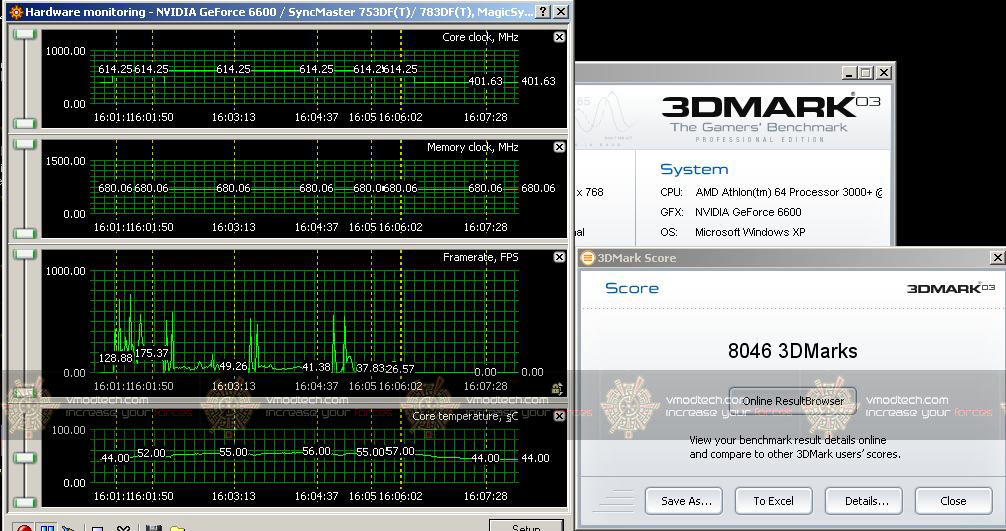This screenshot has width=1006, height=531.
Task: Open Setup in Hardware monitoring window
Action: coord(526,526)
